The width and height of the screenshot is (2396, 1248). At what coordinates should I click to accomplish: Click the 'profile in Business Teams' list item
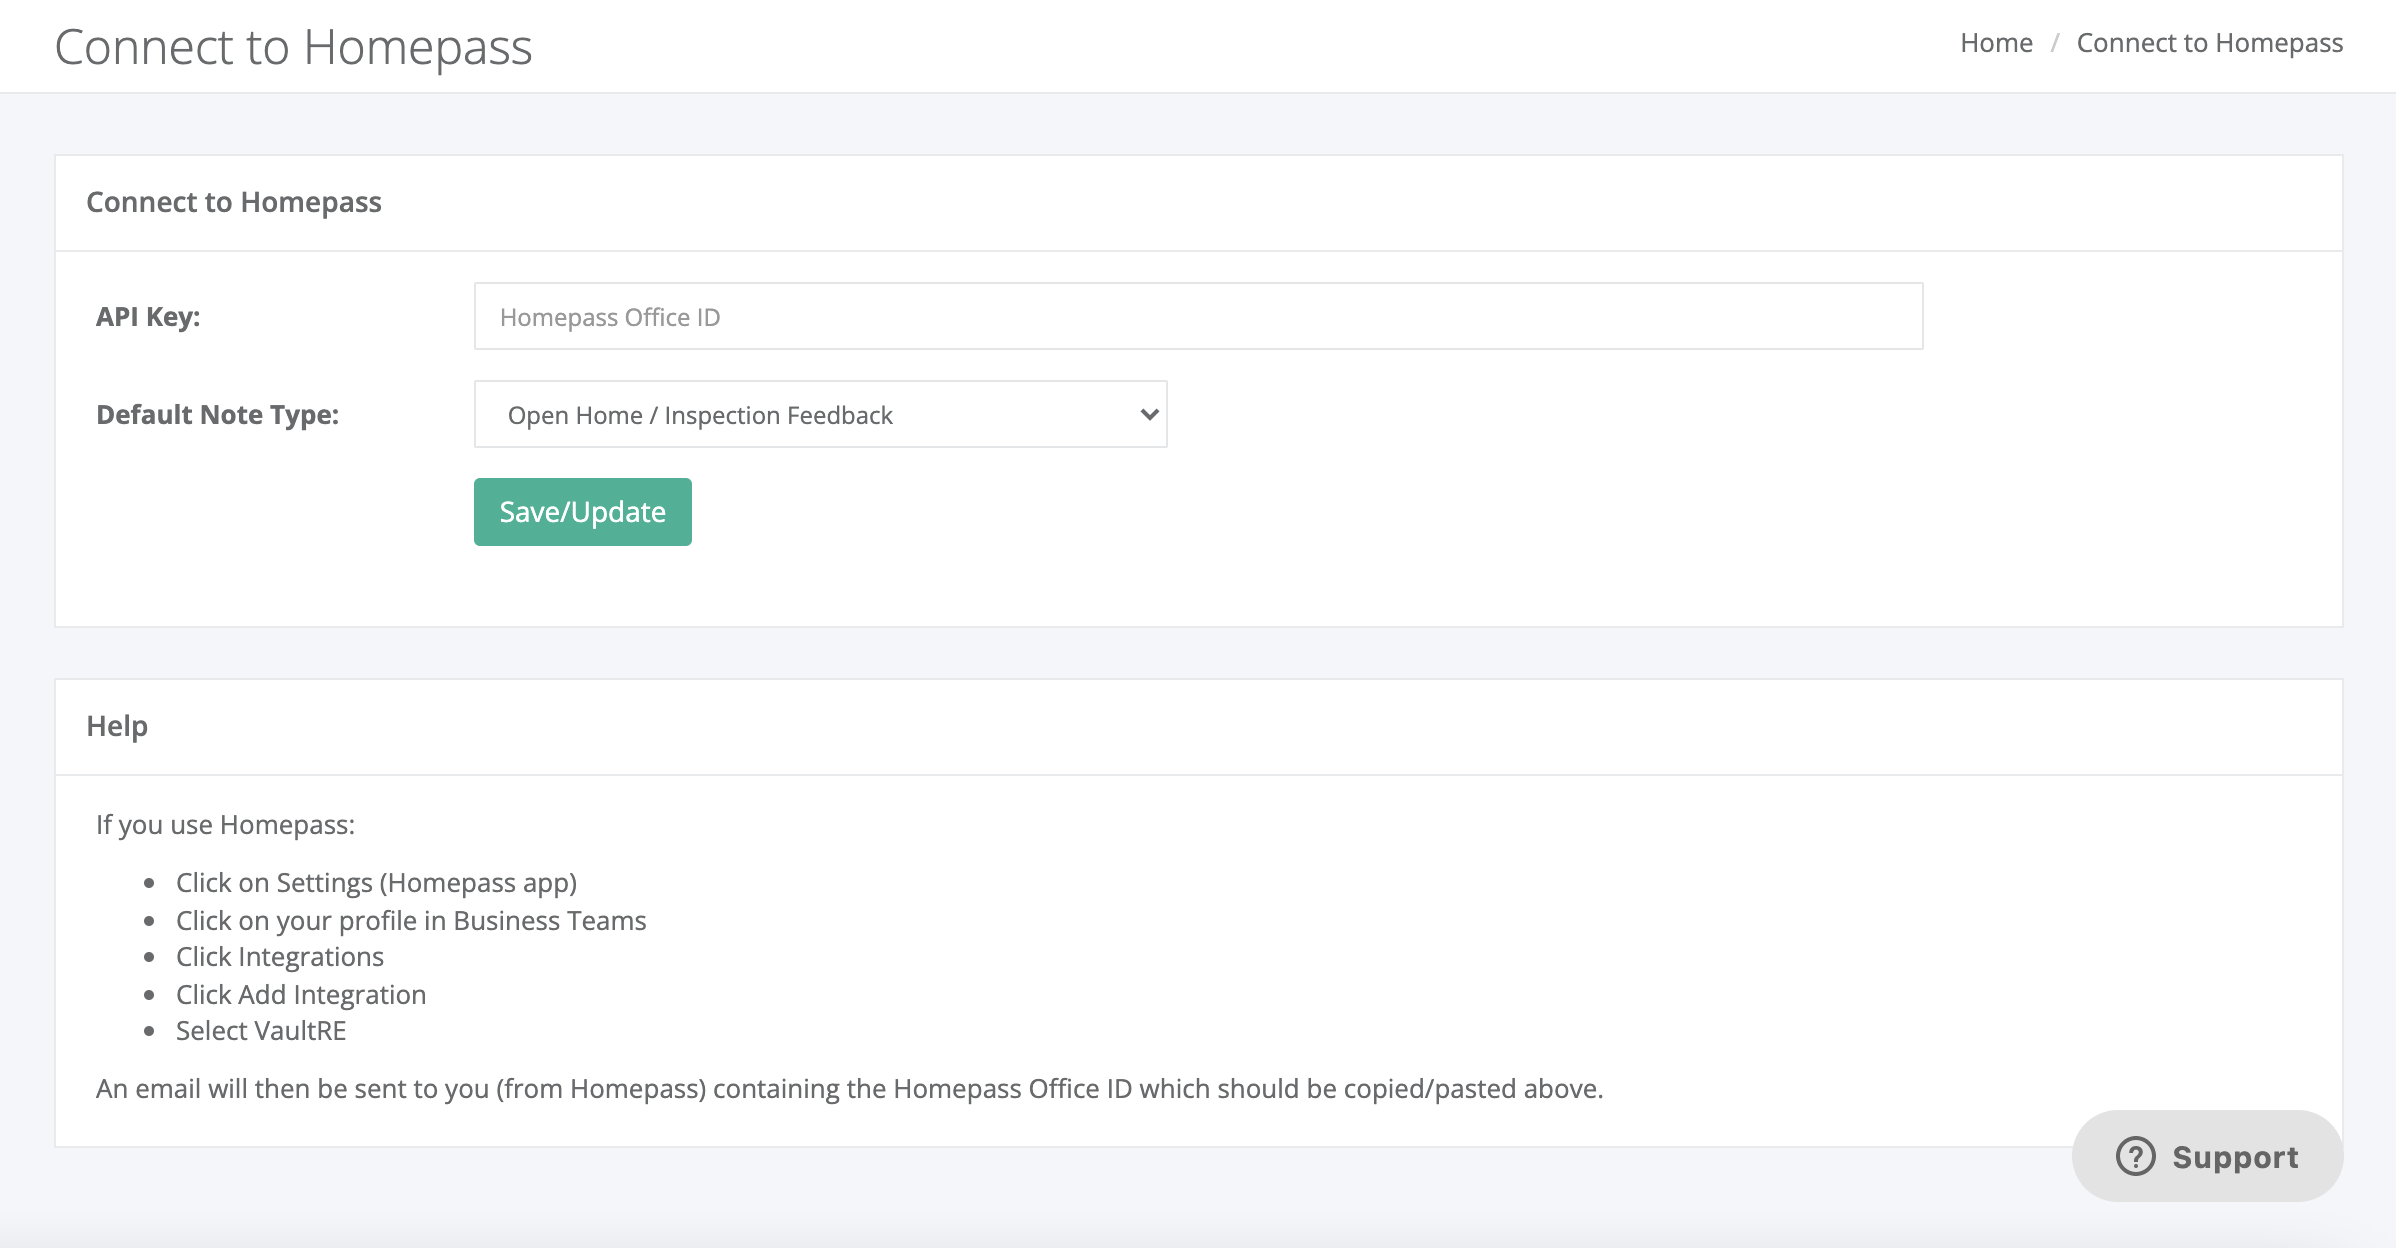click(411, 920)
